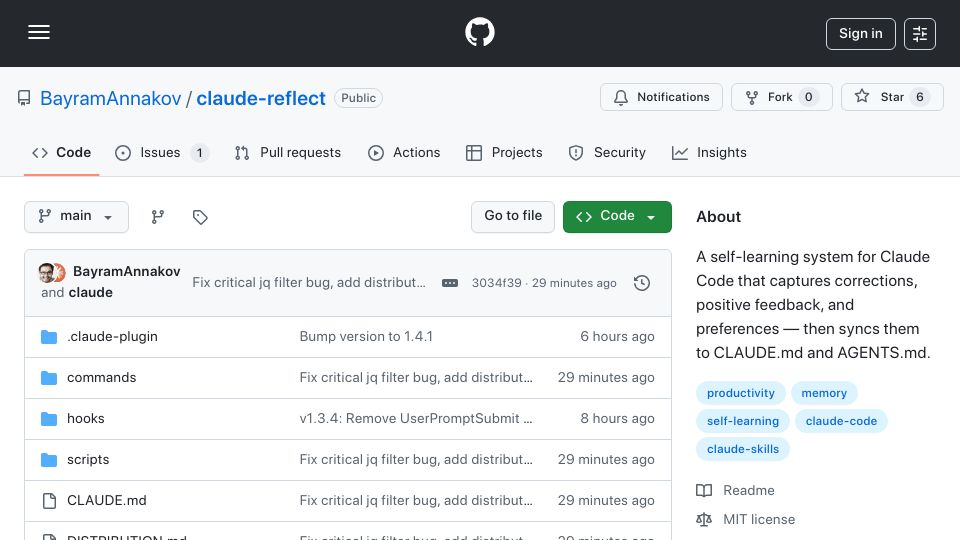Open the commands folder
The image size is (960, 540).
pos(102,378)
